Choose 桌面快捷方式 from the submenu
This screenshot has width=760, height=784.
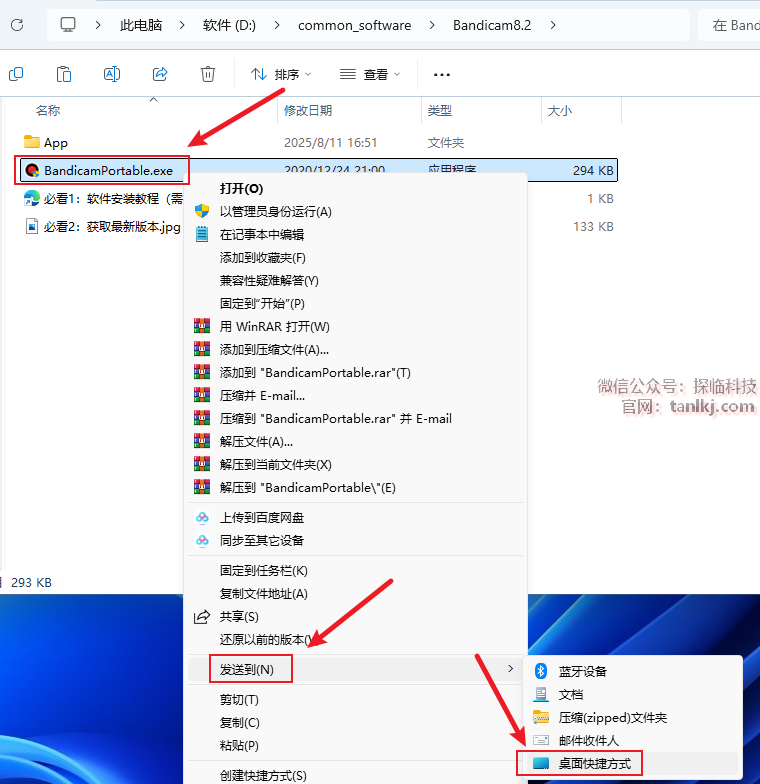(x=594, y=763)
